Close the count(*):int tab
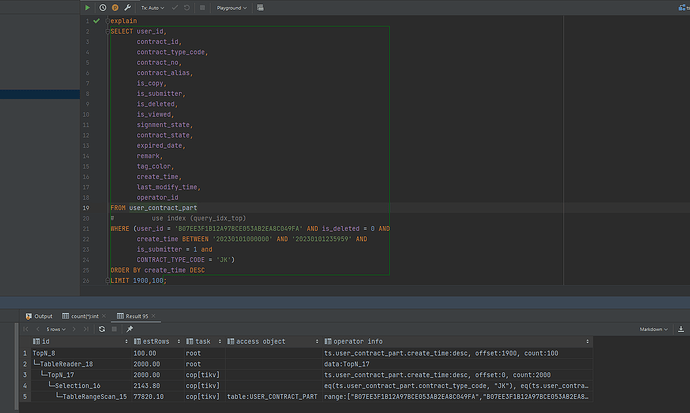This screenshot has height=413, width=690. tap(104, 316)
